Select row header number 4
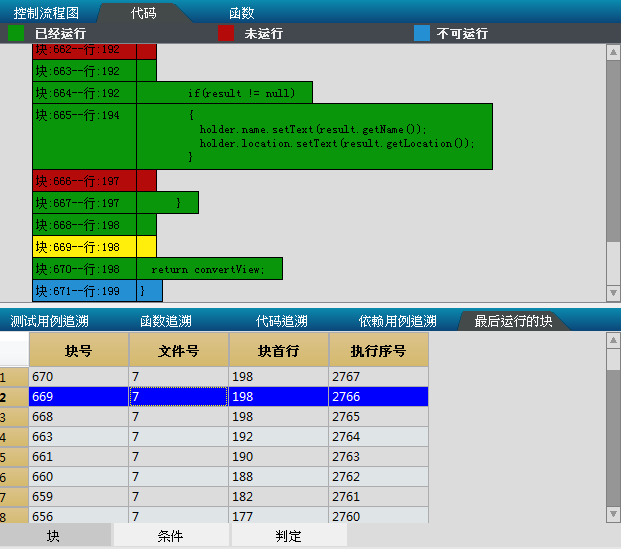Screen dimensions: 621x549 (x=14, y=437)
